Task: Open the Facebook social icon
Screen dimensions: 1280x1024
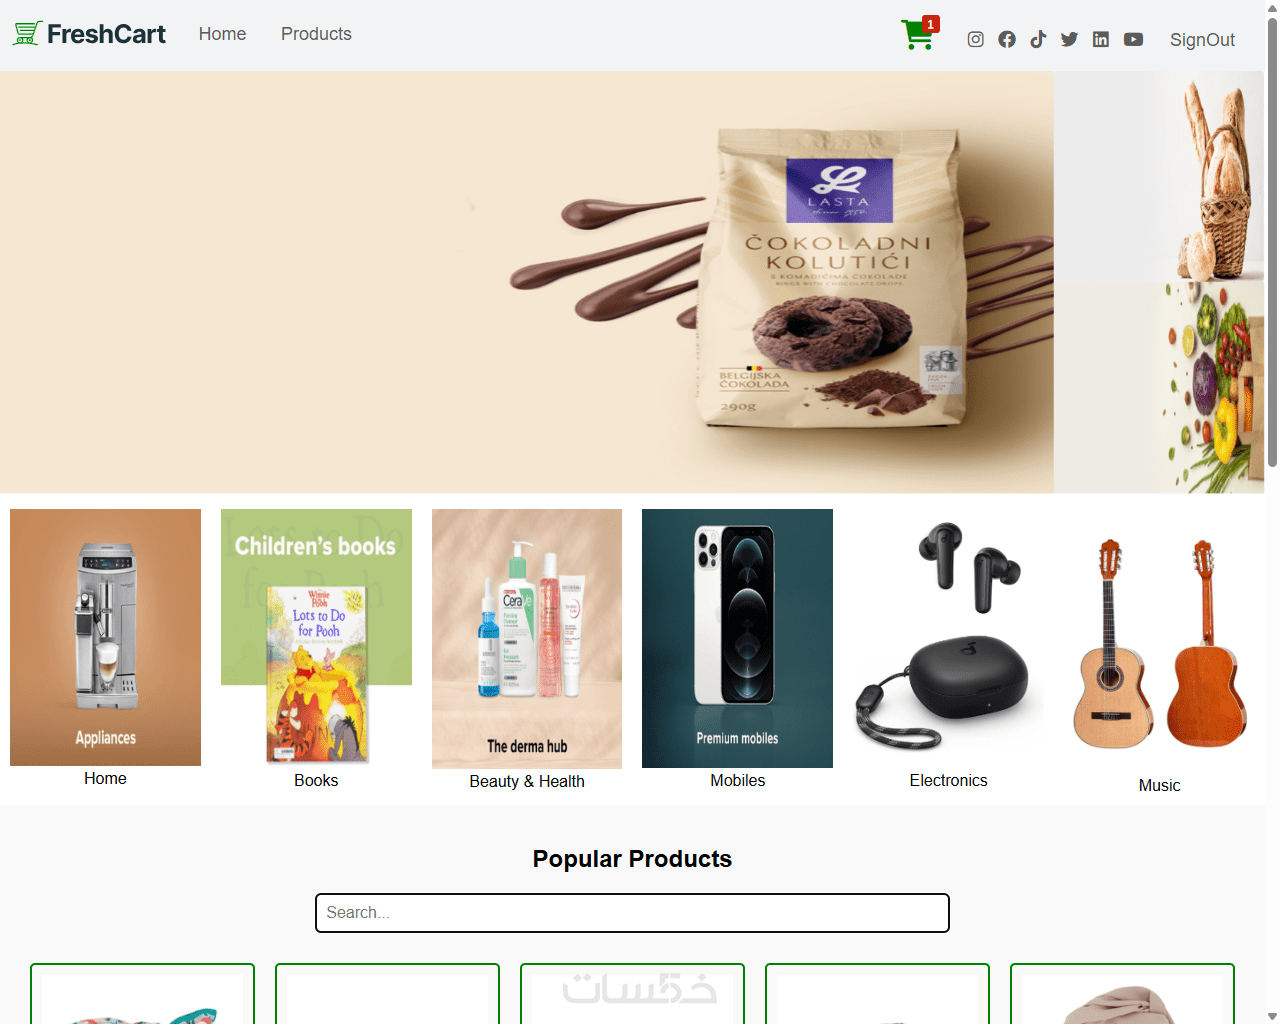Action: click(1007, 39)
